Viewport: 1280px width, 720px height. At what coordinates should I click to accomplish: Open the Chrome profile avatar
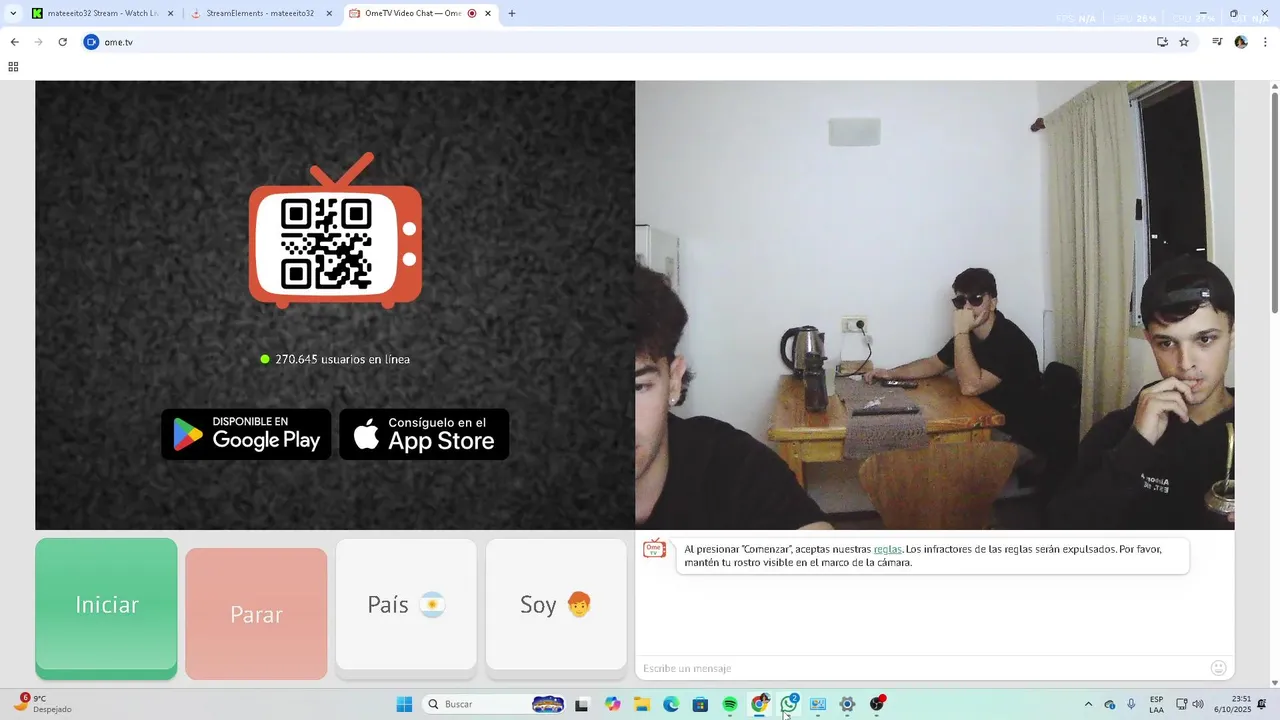1241,42
